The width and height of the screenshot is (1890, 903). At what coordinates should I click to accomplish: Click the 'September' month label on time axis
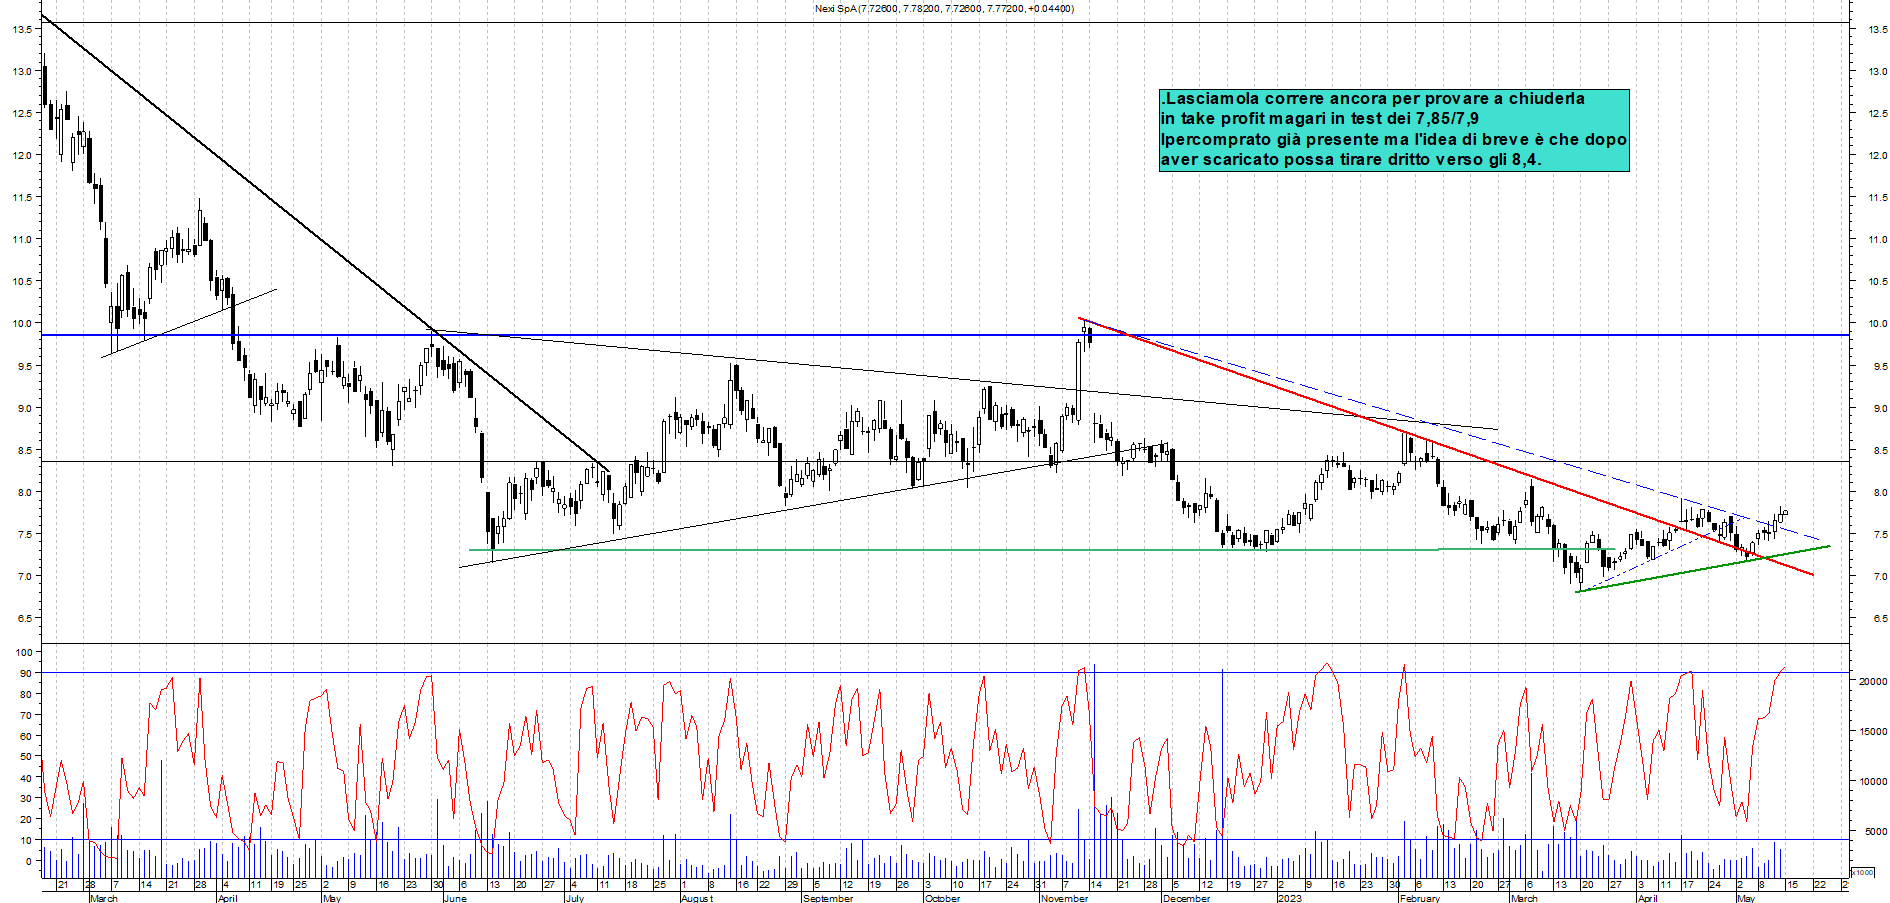(x=828, y=898)
